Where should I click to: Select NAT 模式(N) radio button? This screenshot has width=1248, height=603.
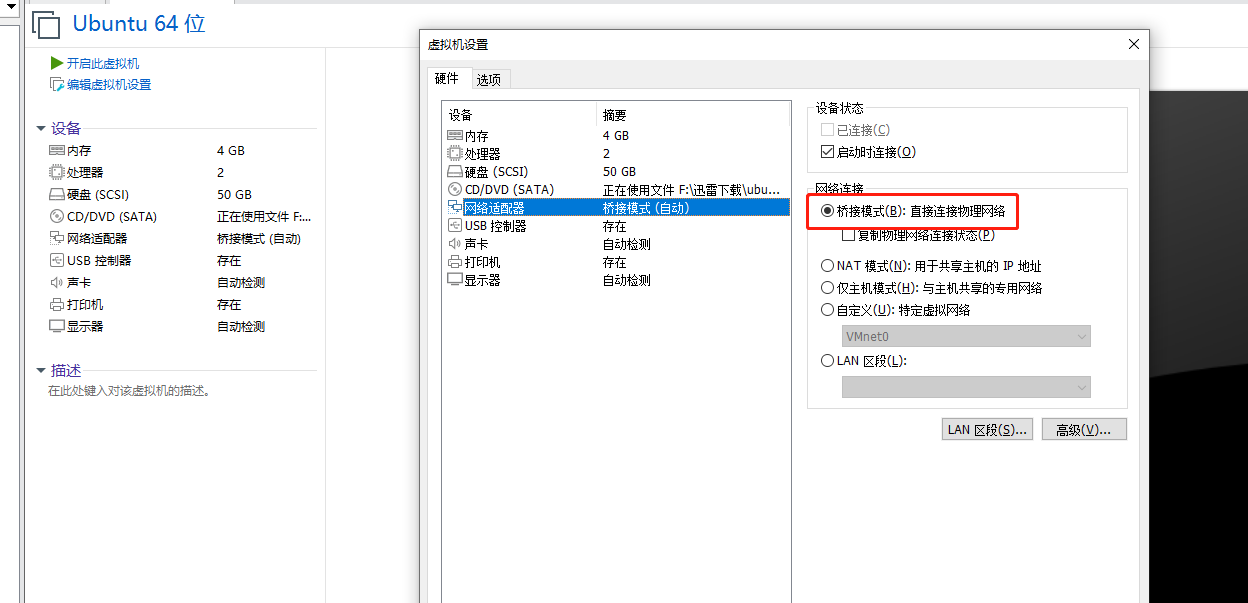click(827, 266)
